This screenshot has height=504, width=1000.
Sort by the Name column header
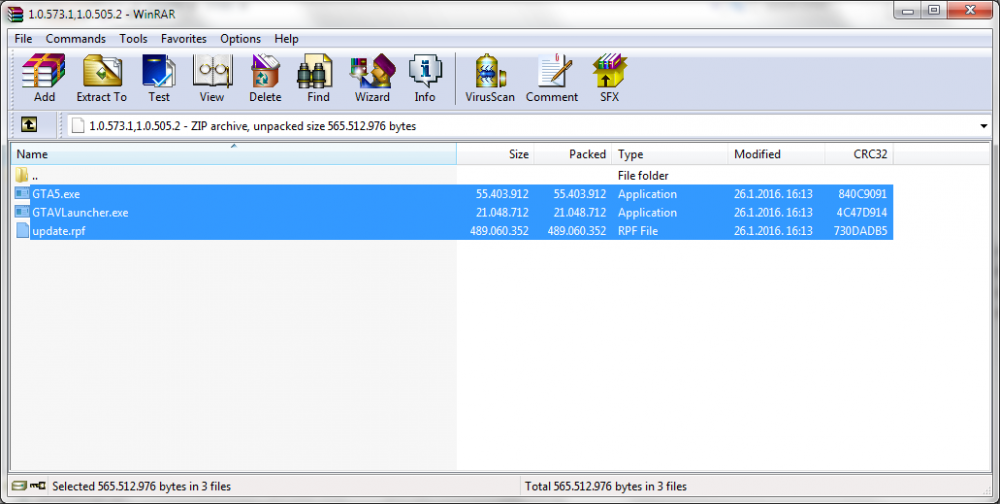[x=233, y=154]
